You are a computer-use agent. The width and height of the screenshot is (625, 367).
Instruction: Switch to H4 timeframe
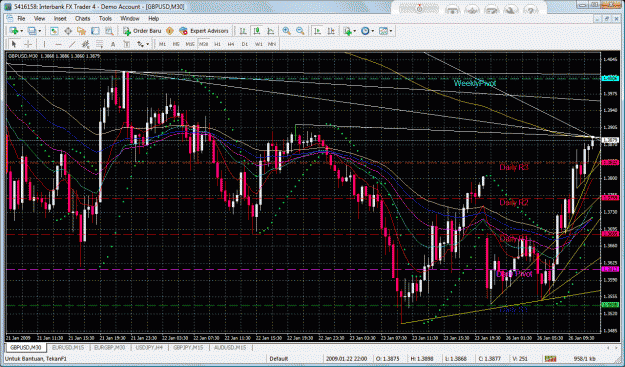pyautogui.click(x=231, y=44)
